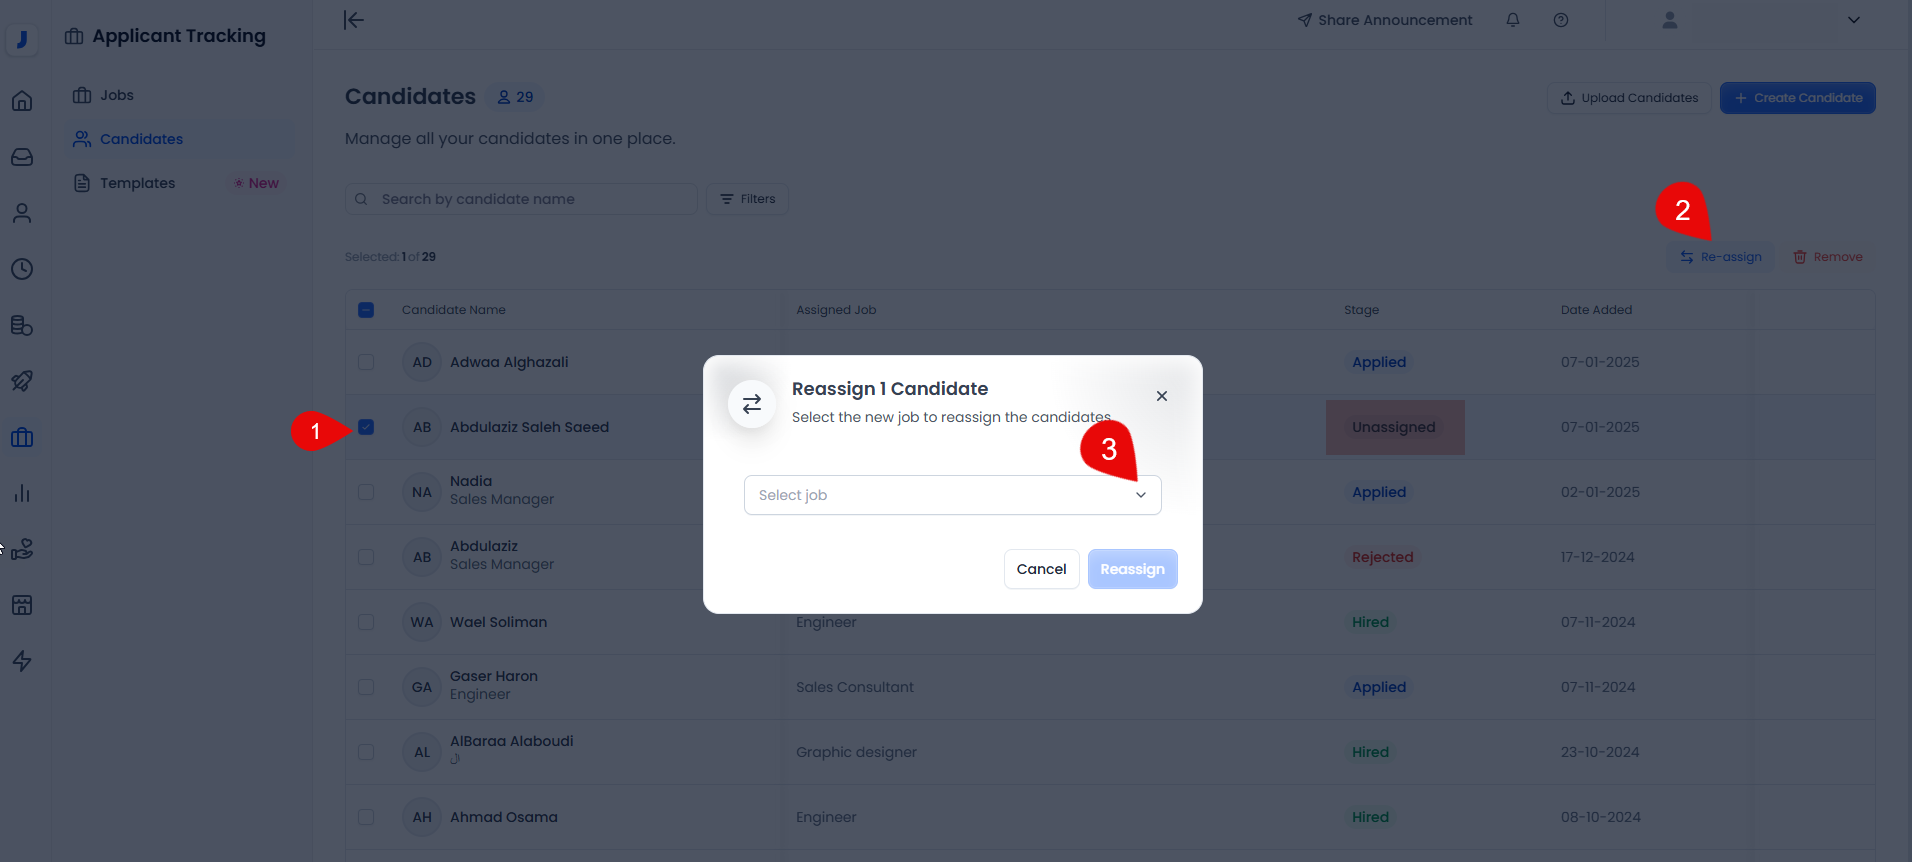The image size is (1912, 862).
Task: Toggle the select-all header checkbox
Action: pyautogui.click(x=366, y=310)
